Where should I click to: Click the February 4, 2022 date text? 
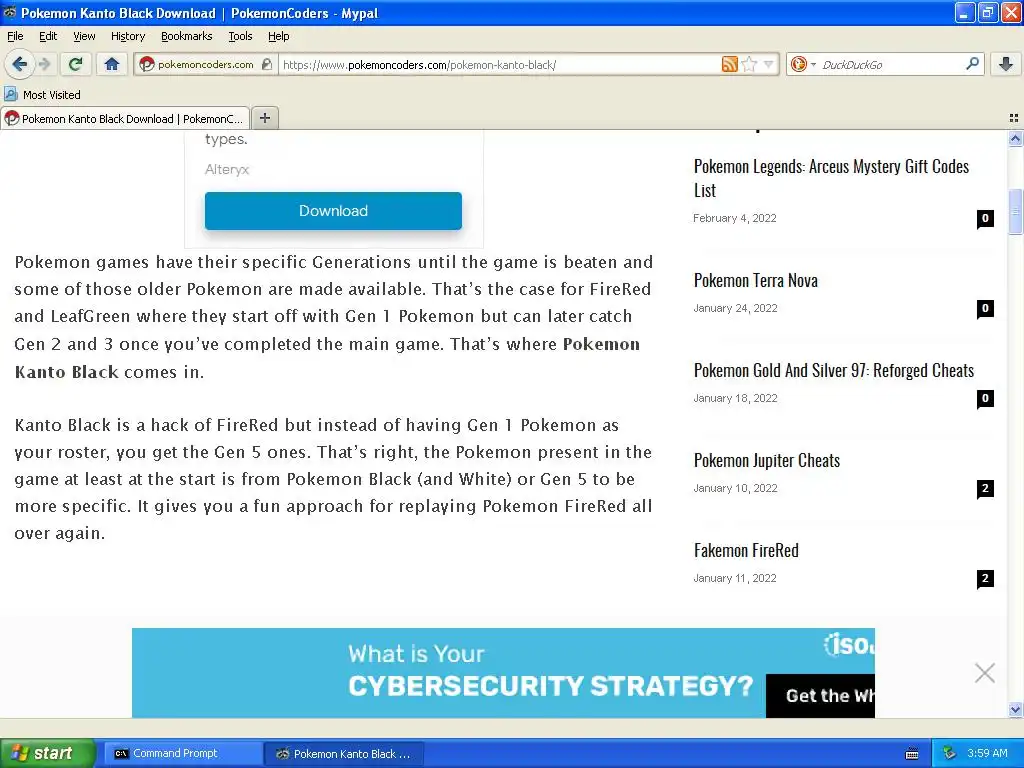tap(735, 218)
